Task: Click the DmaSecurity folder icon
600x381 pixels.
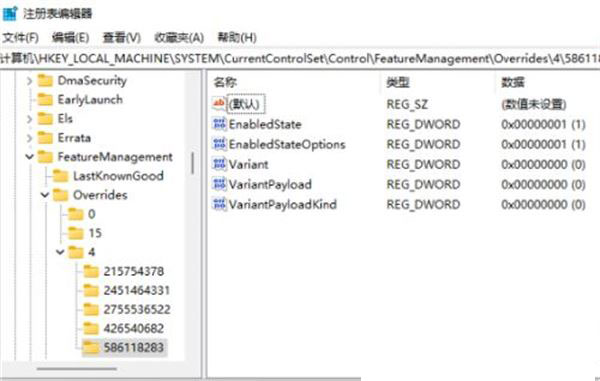Action: pos(45,81)
